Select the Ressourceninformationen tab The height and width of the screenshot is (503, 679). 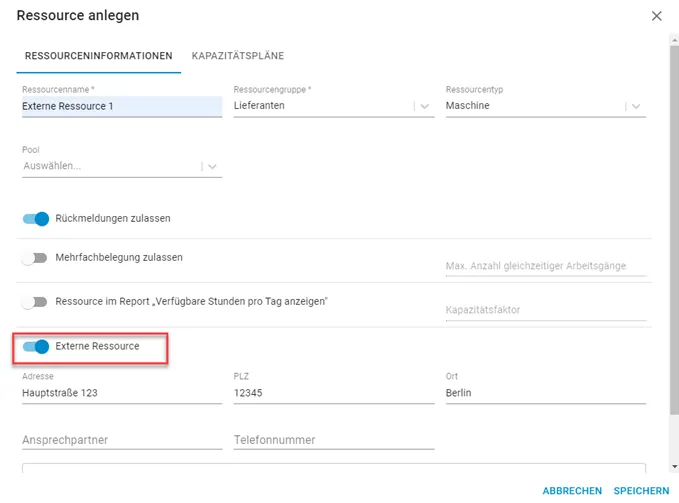99,56
